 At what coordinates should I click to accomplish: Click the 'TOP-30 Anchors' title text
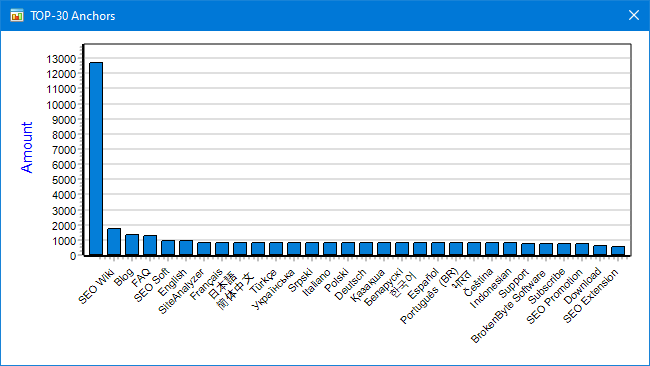(x=73, y=16)
